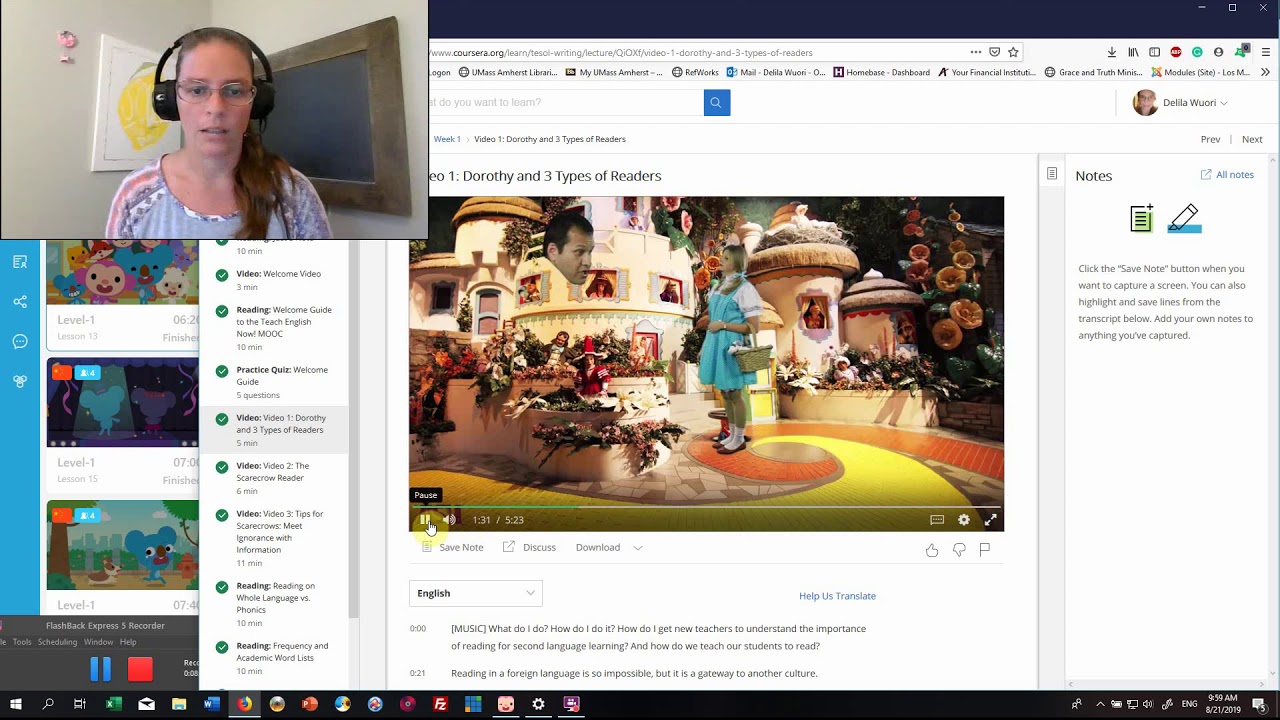
Task: Toggle subtitles on the video player
Action: tap(937, 520)
